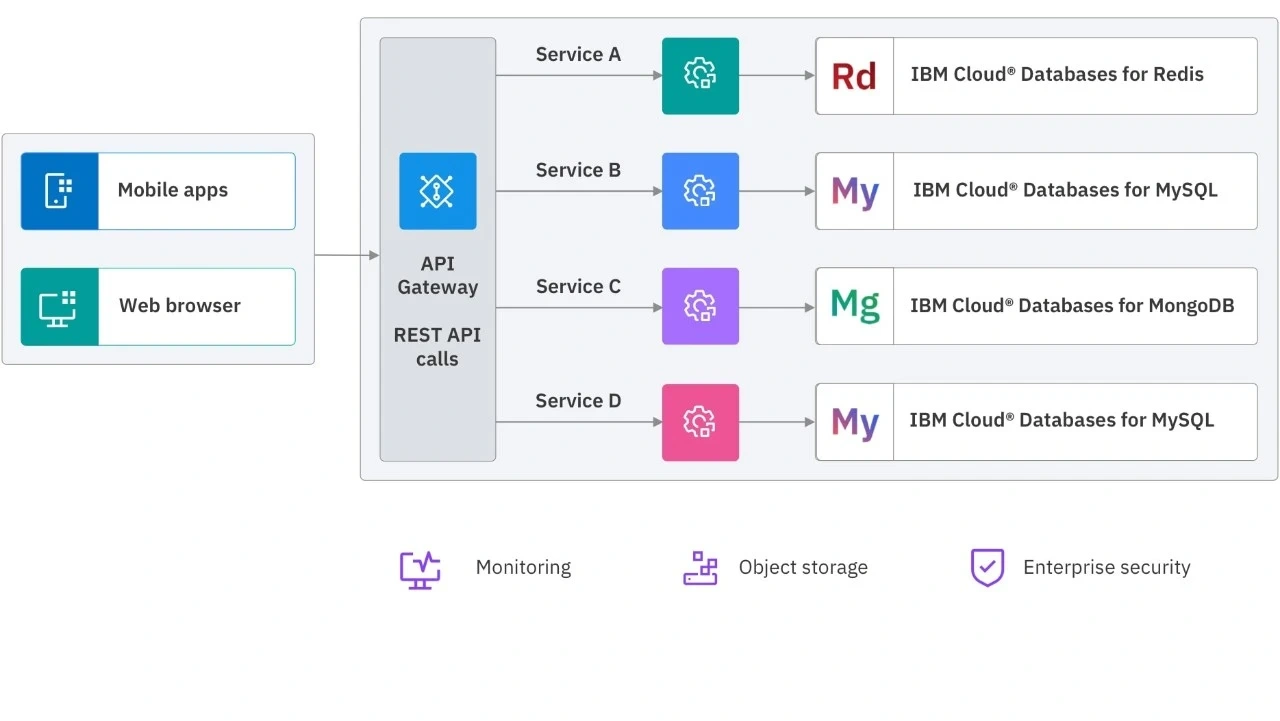Click the green Mg MongoDB logo
The width and height of the screenshot is (1280, 721).
click(x=855, y=306)
